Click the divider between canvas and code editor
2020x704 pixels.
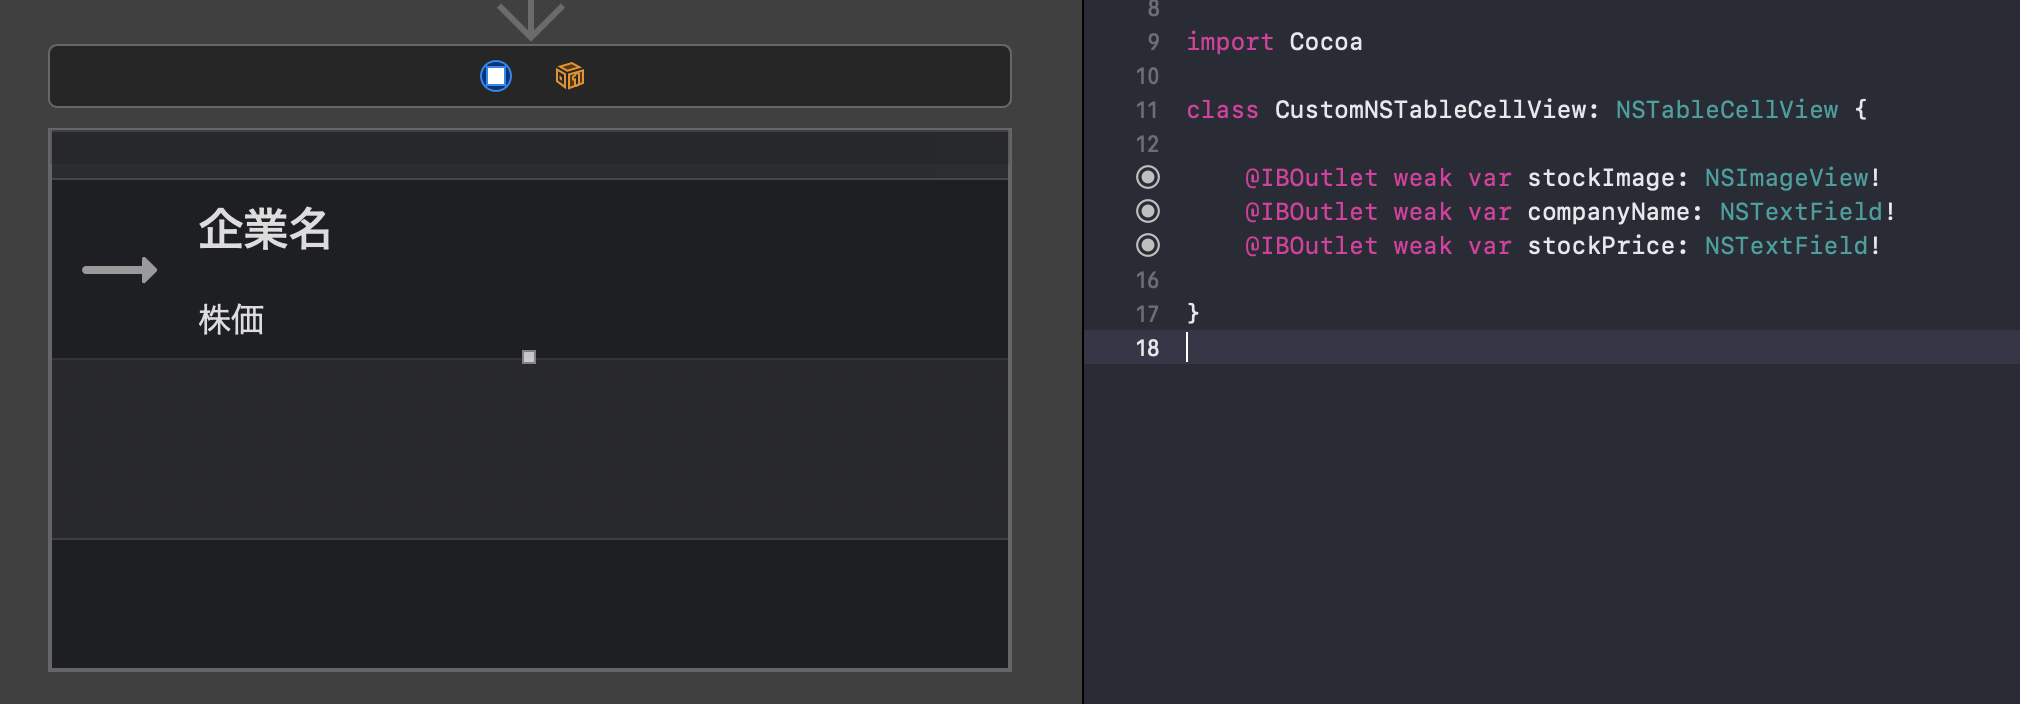(1083, 352)
